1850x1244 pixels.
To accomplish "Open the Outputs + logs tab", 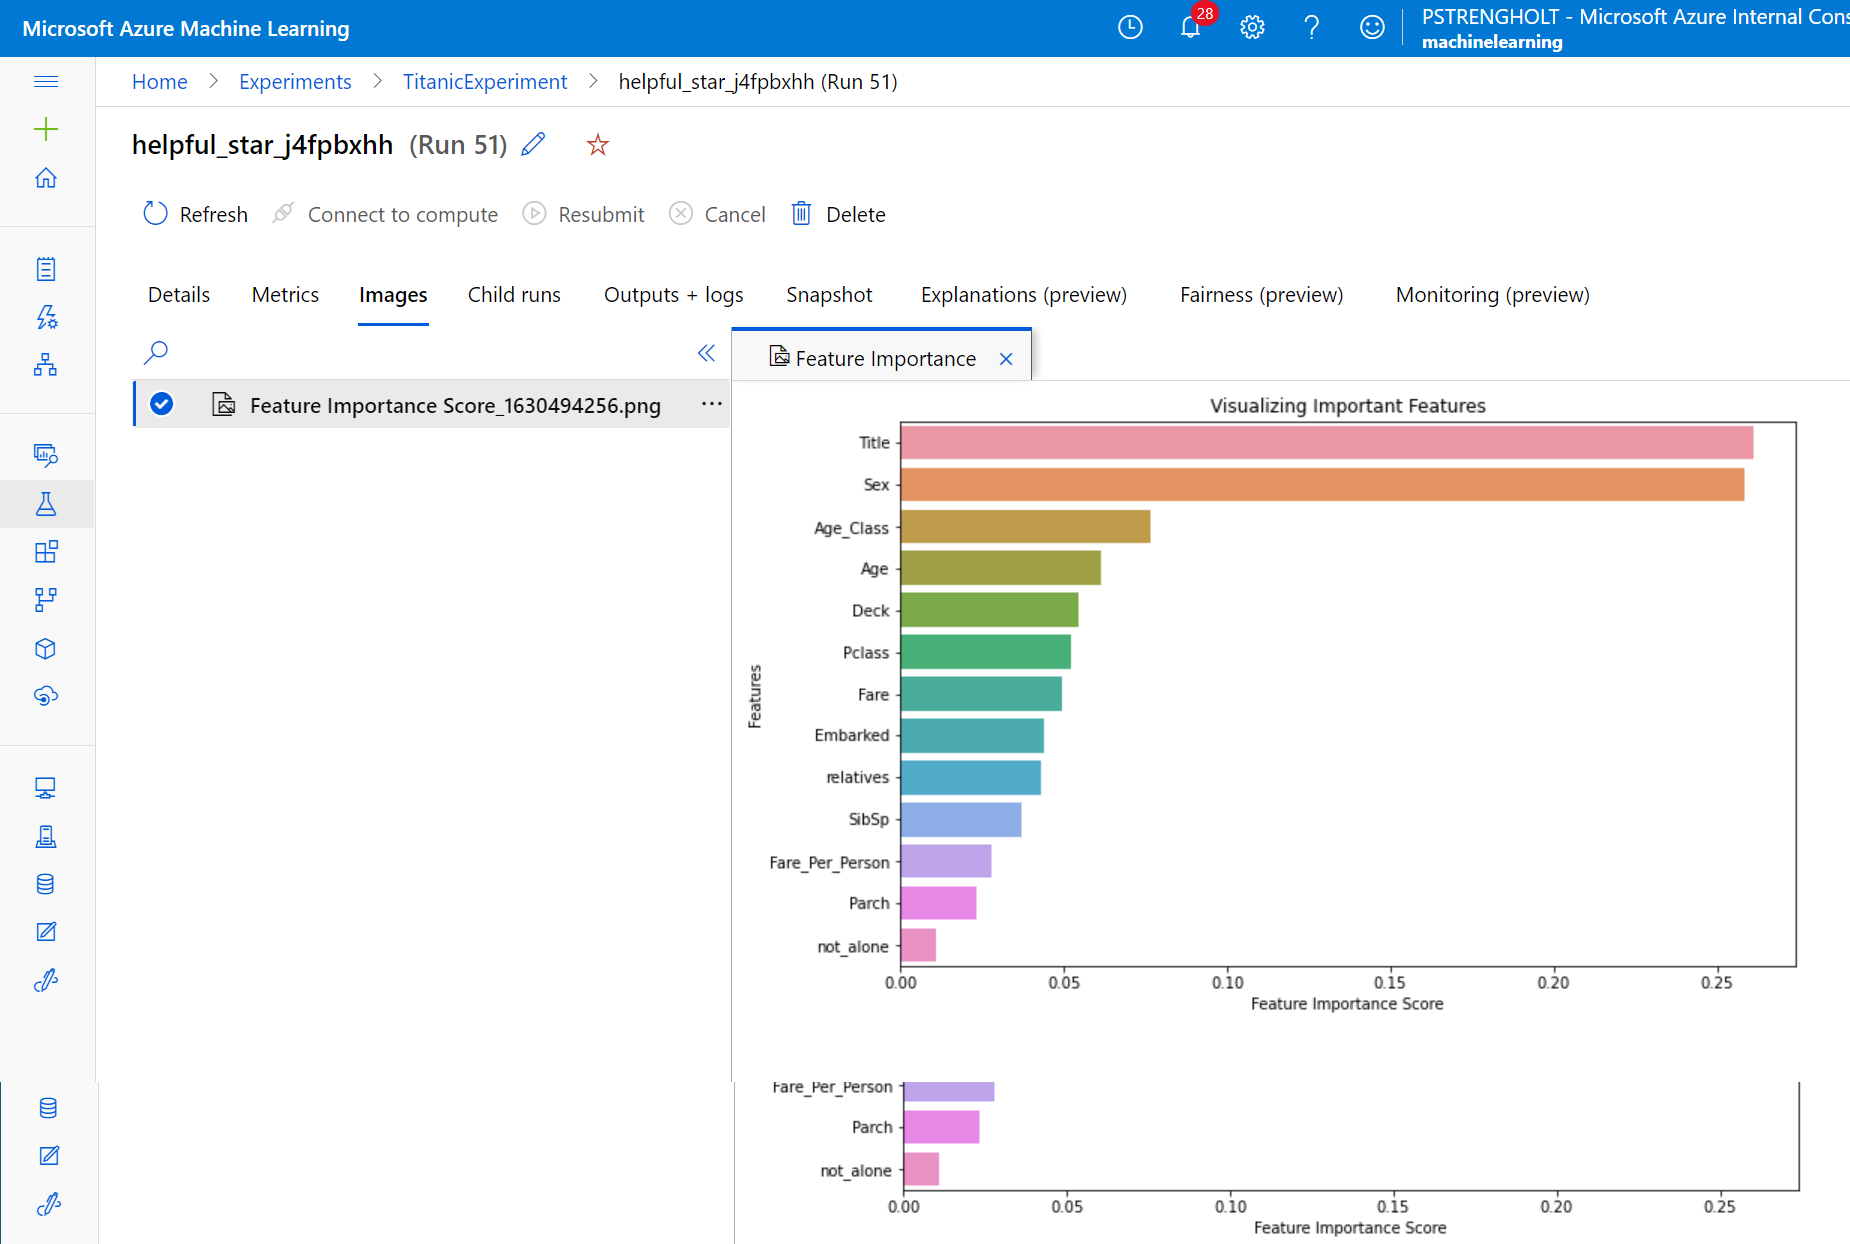I will point(673,295).
